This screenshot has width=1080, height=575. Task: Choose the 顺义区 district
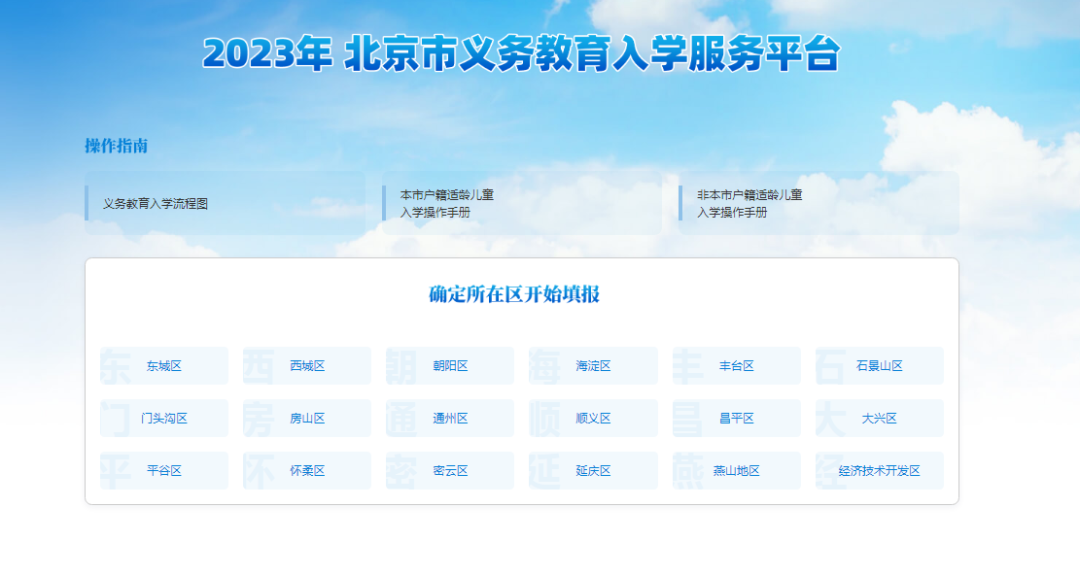click(x=593, y=418)
